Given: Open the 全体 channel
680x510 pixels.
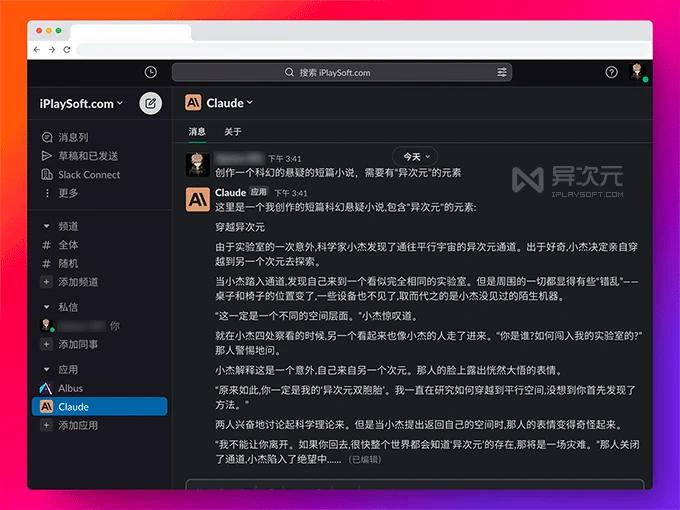Looking at the screenshot, I should click(x=61, y=245).
